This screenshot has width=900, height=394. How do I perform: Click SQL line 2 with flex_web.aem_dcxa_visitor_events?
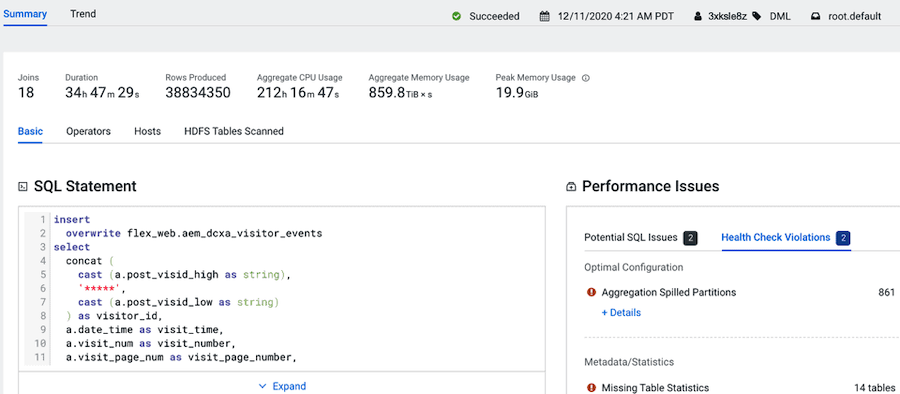click(x=194, y=233)
